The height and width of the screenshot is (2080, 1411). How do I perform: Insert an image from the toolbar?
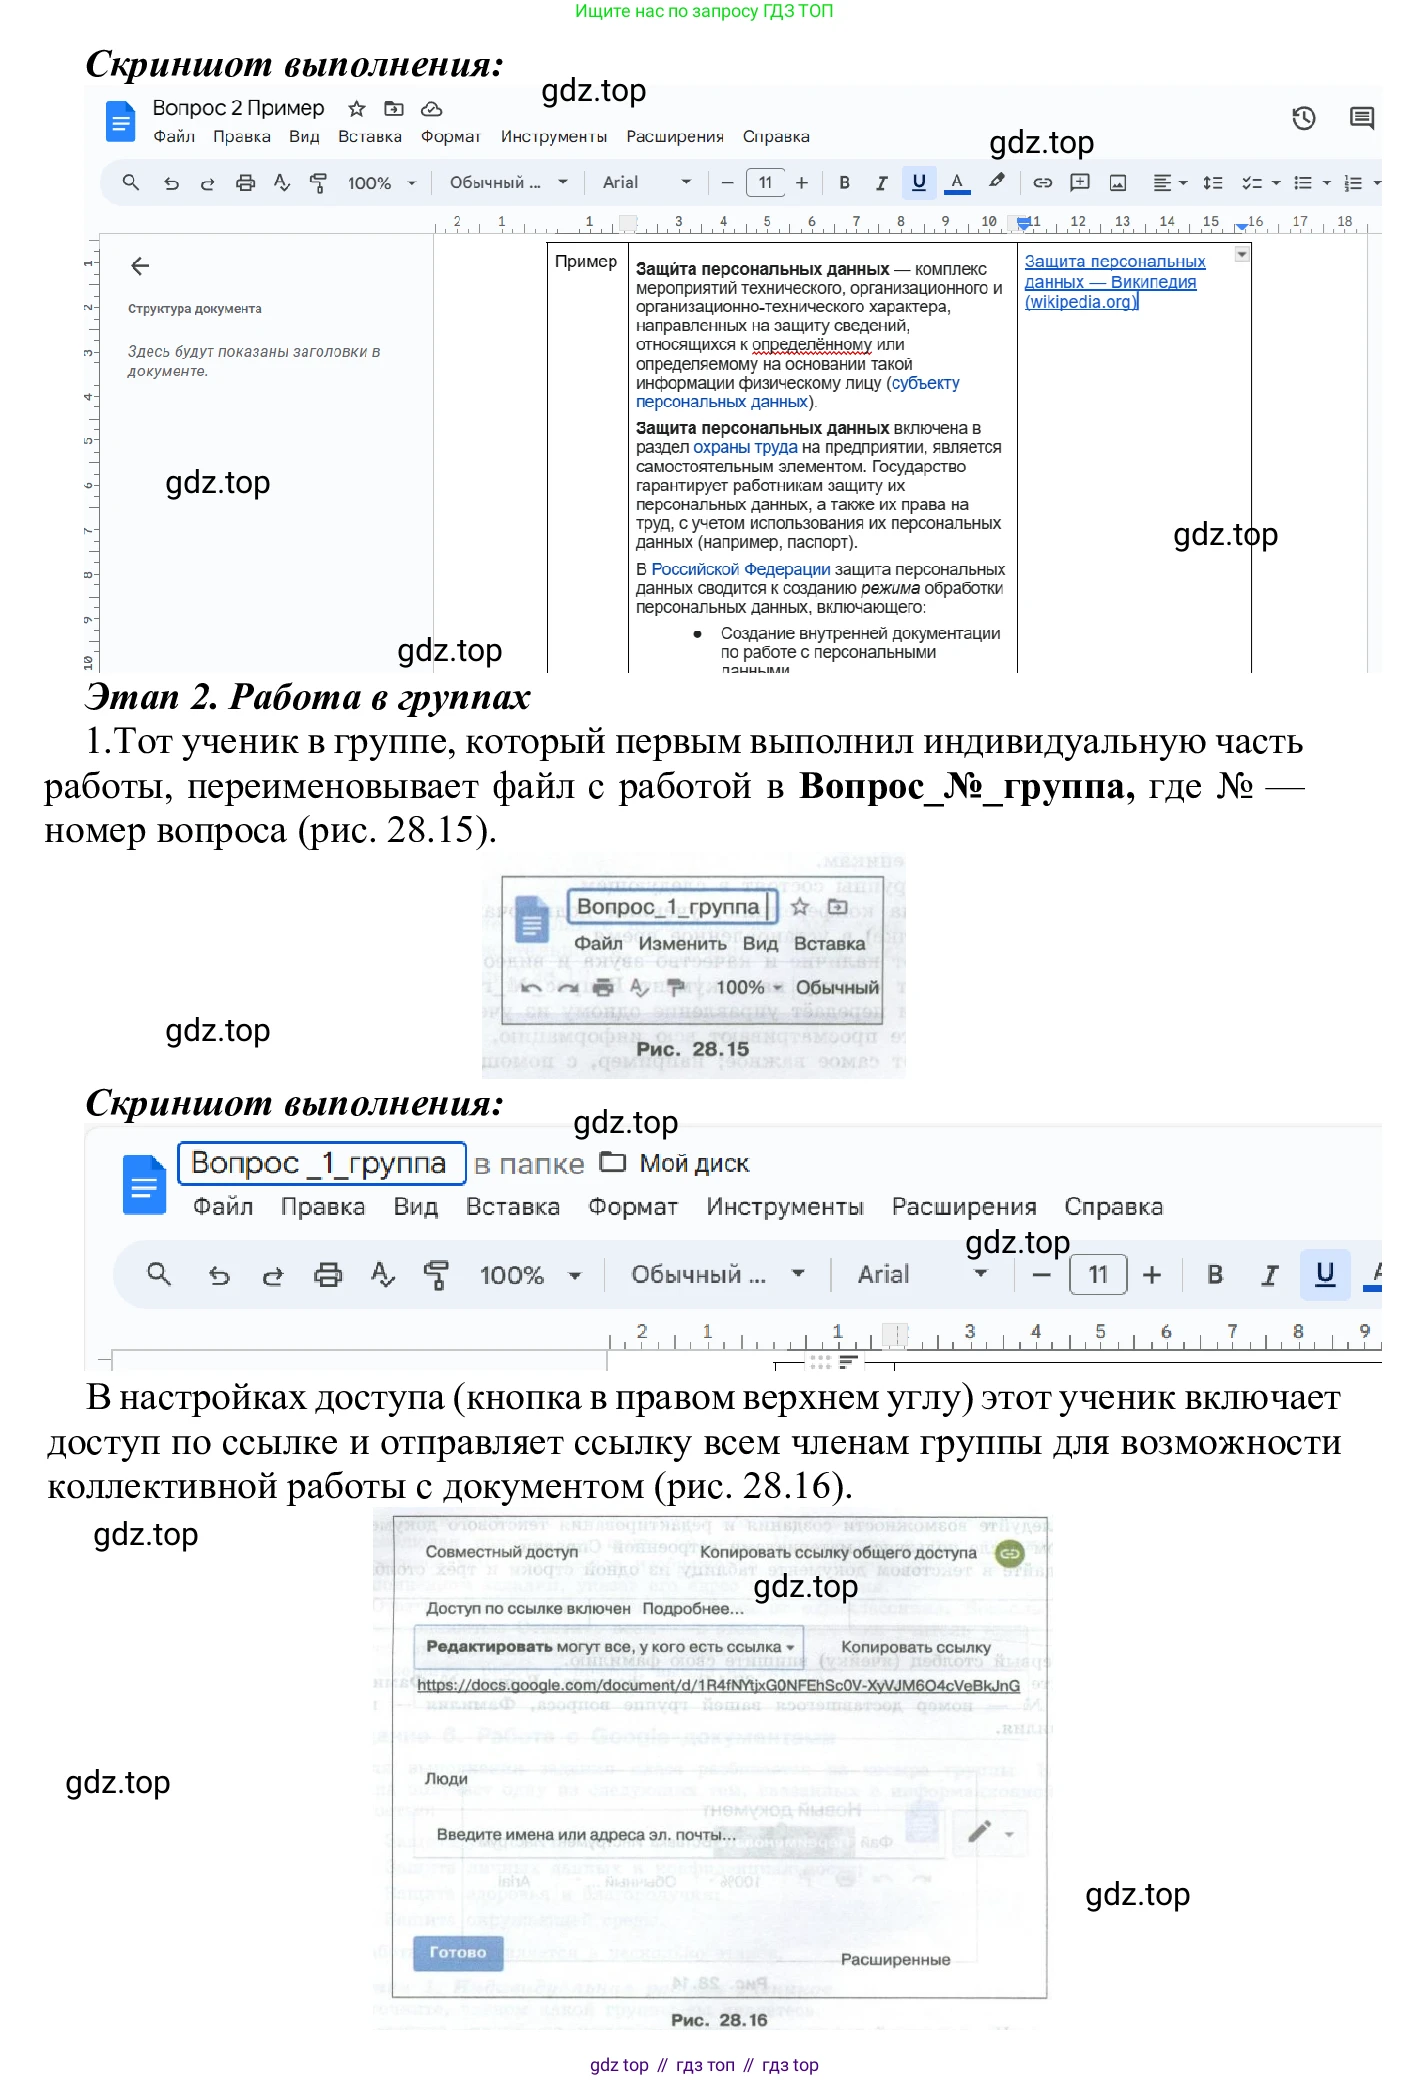coord(1118,183)
